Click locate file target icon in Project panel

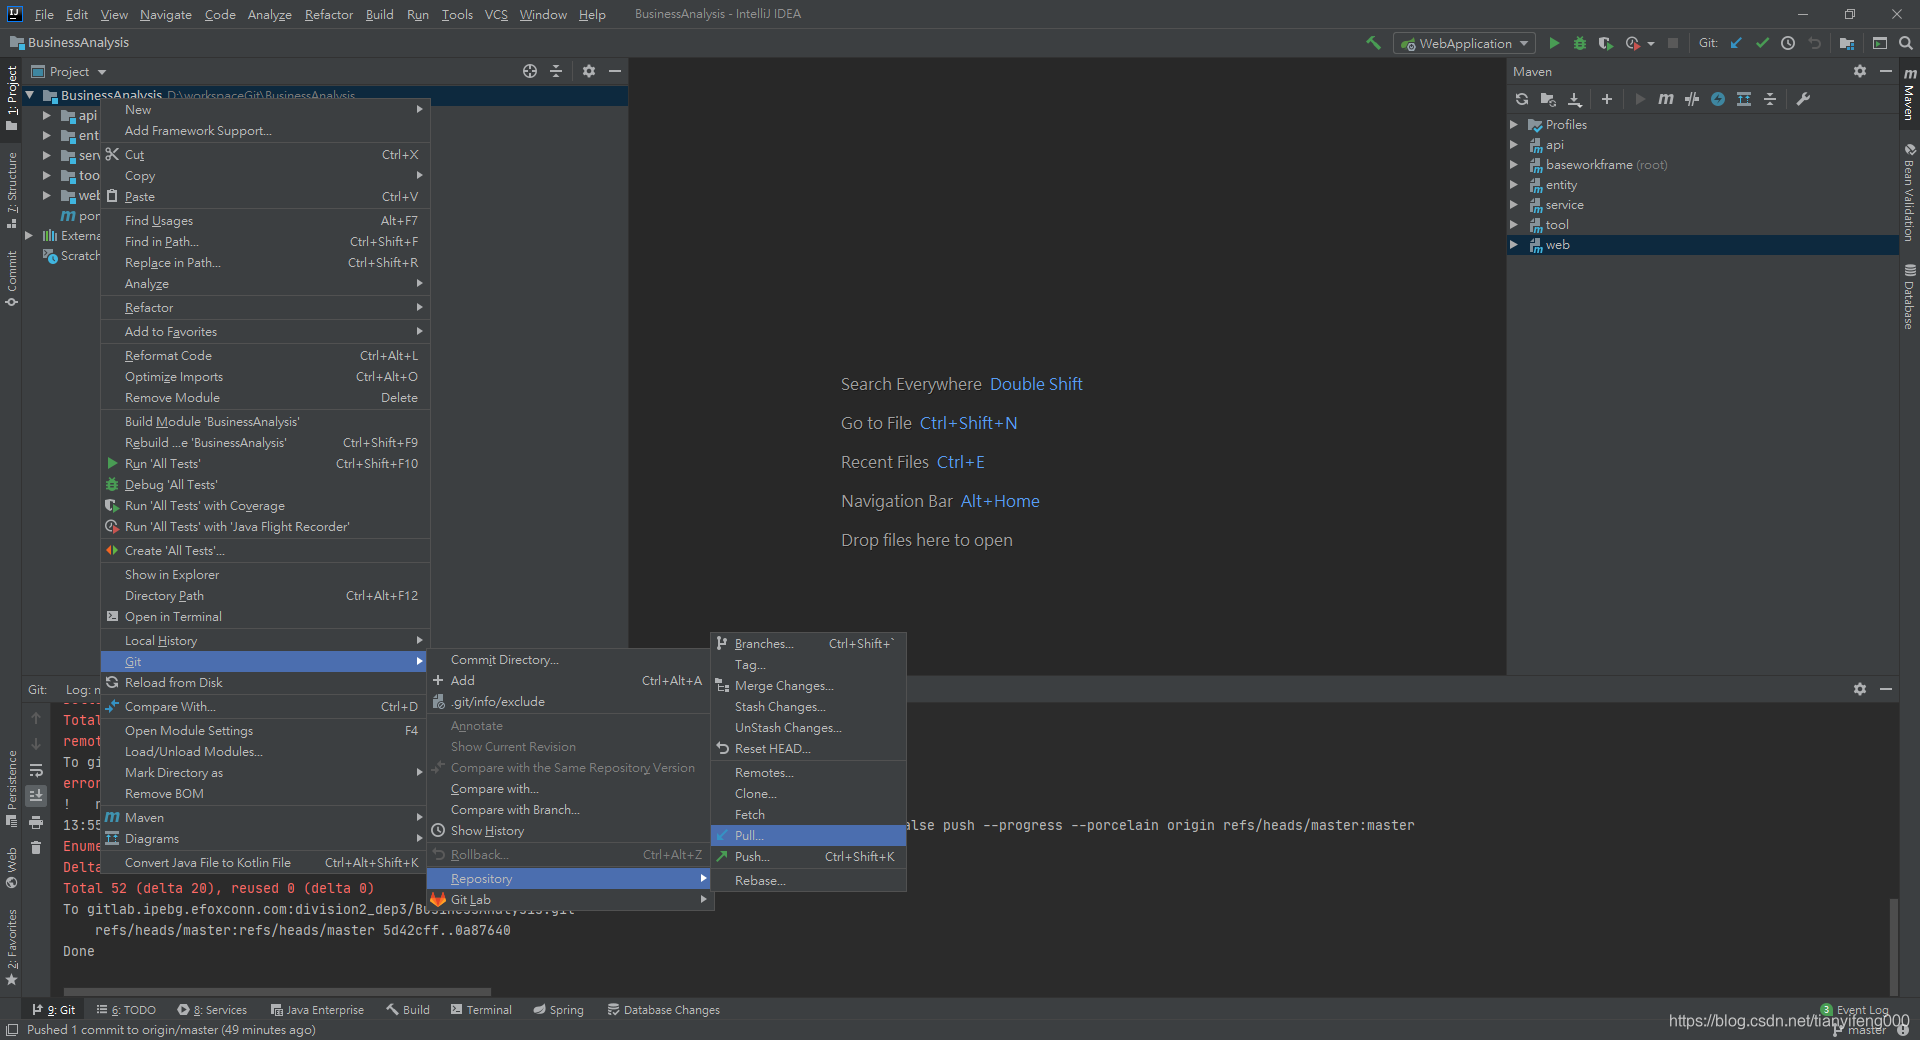tap(530, 71)
